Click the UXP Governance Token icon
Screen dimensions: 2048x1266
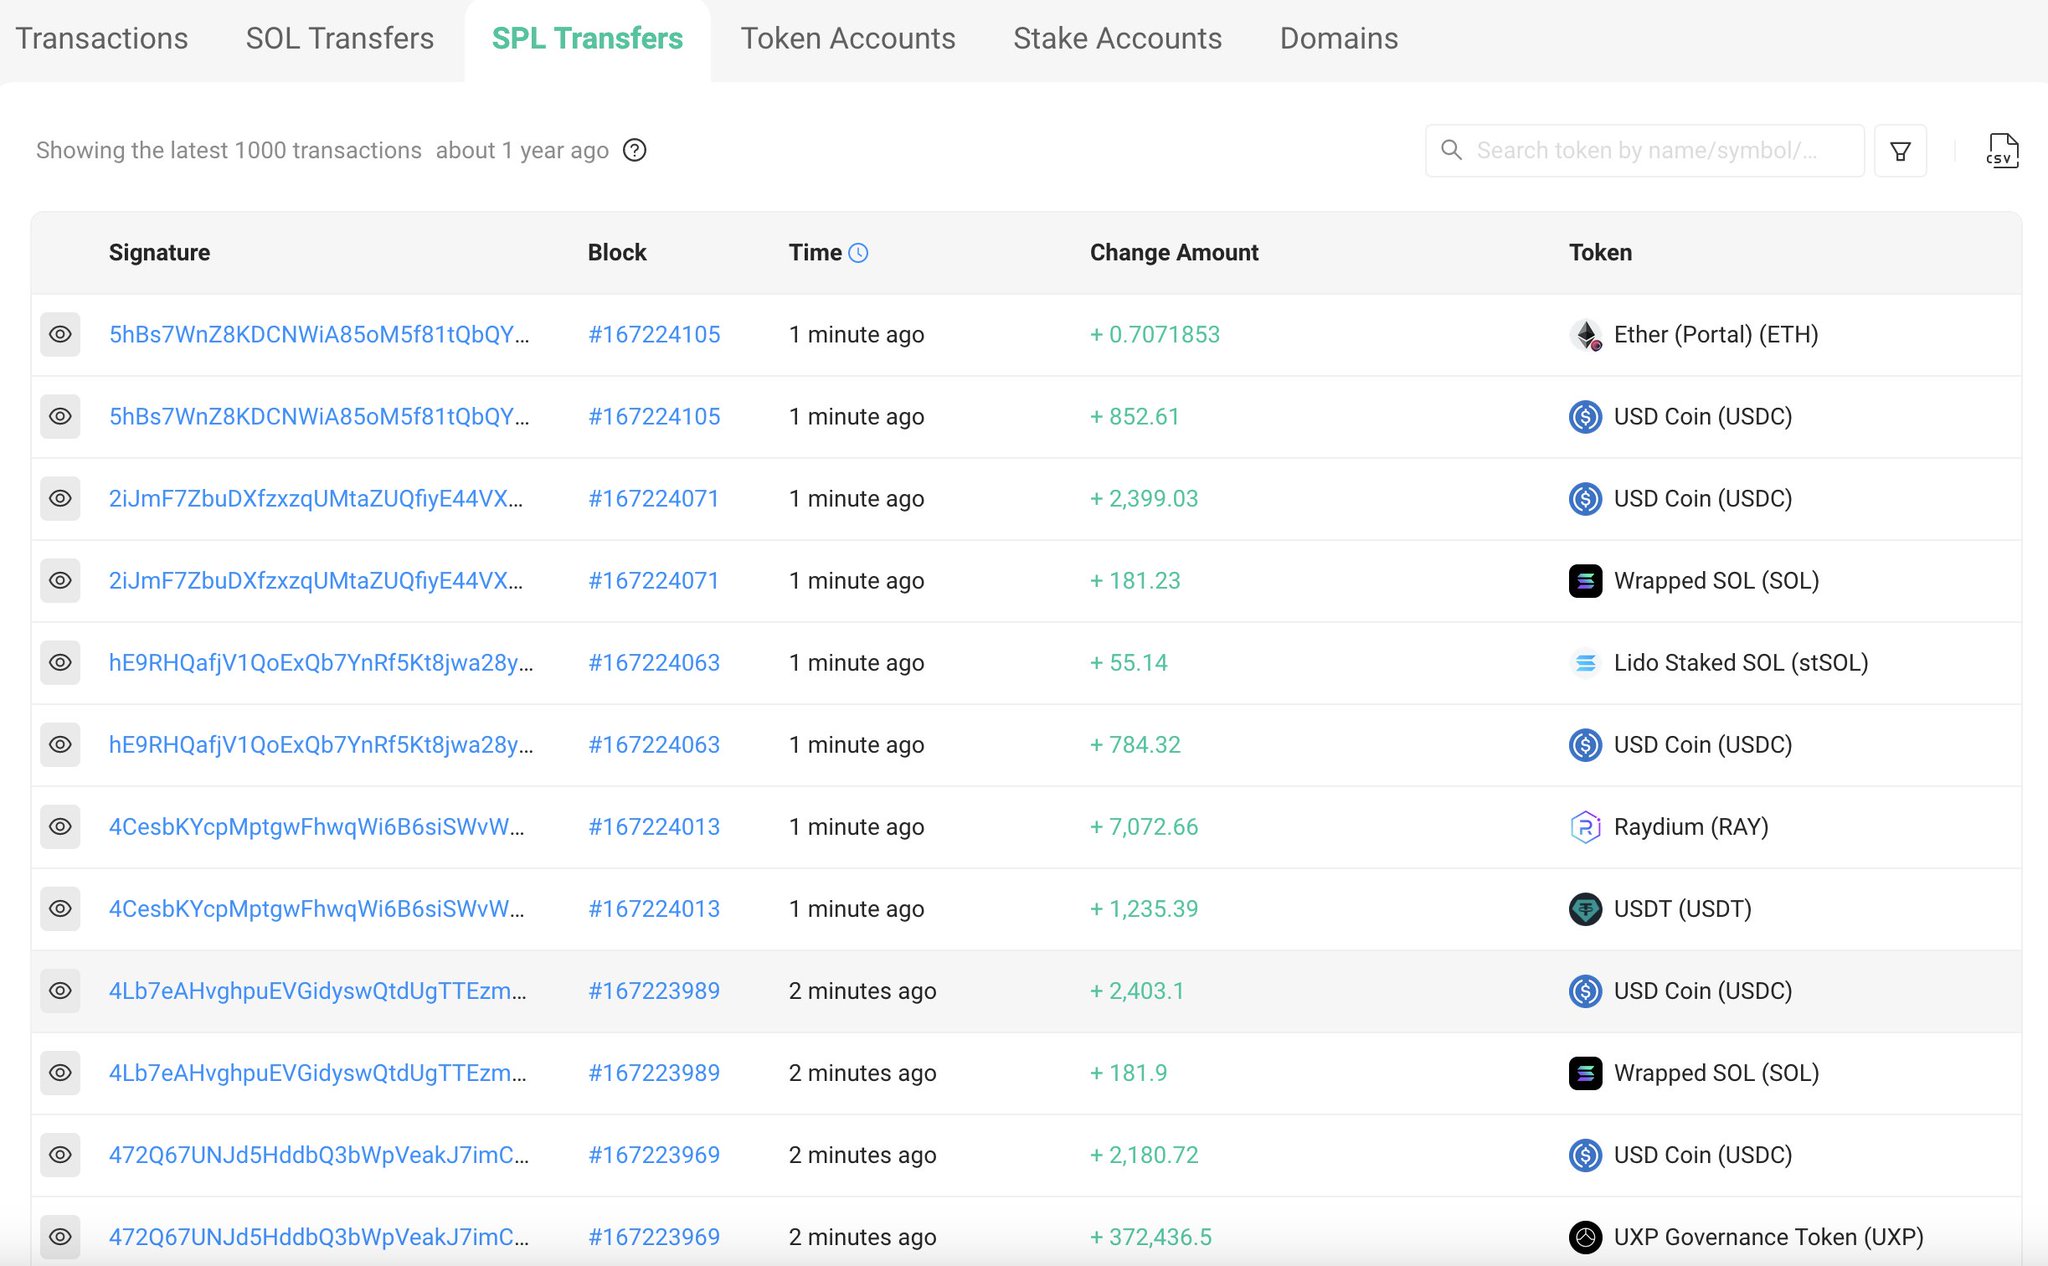point(1585,1237)
